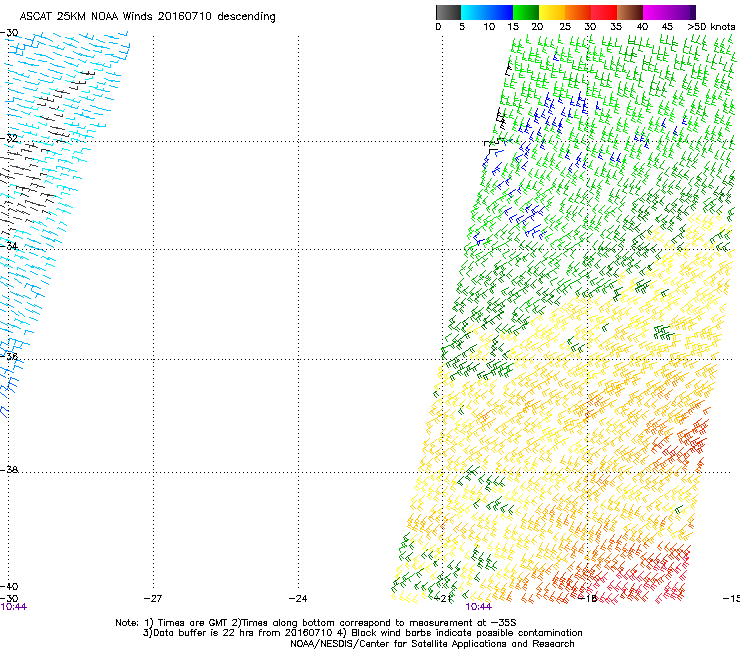Click the note 'Black wind barbs indicate possible contamination'
This screenshot has width=740, height=650.
(467, 633)
